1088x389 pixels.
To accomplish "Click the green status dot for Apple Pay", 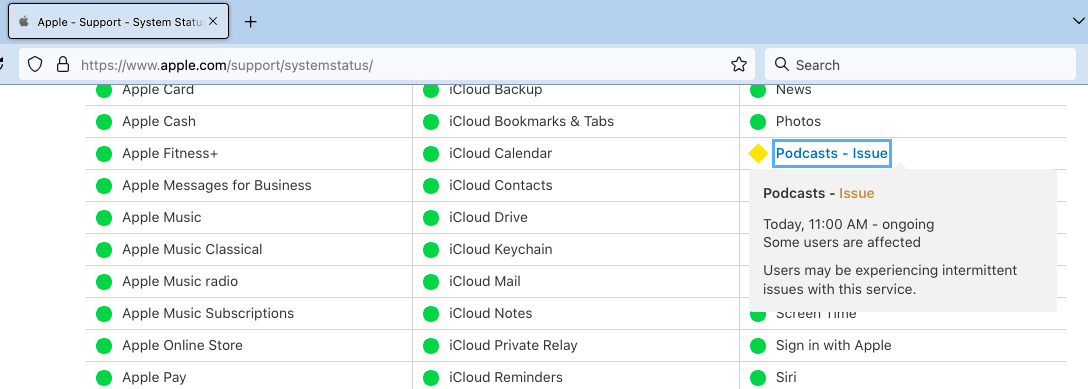I will (x=104, y=378).
